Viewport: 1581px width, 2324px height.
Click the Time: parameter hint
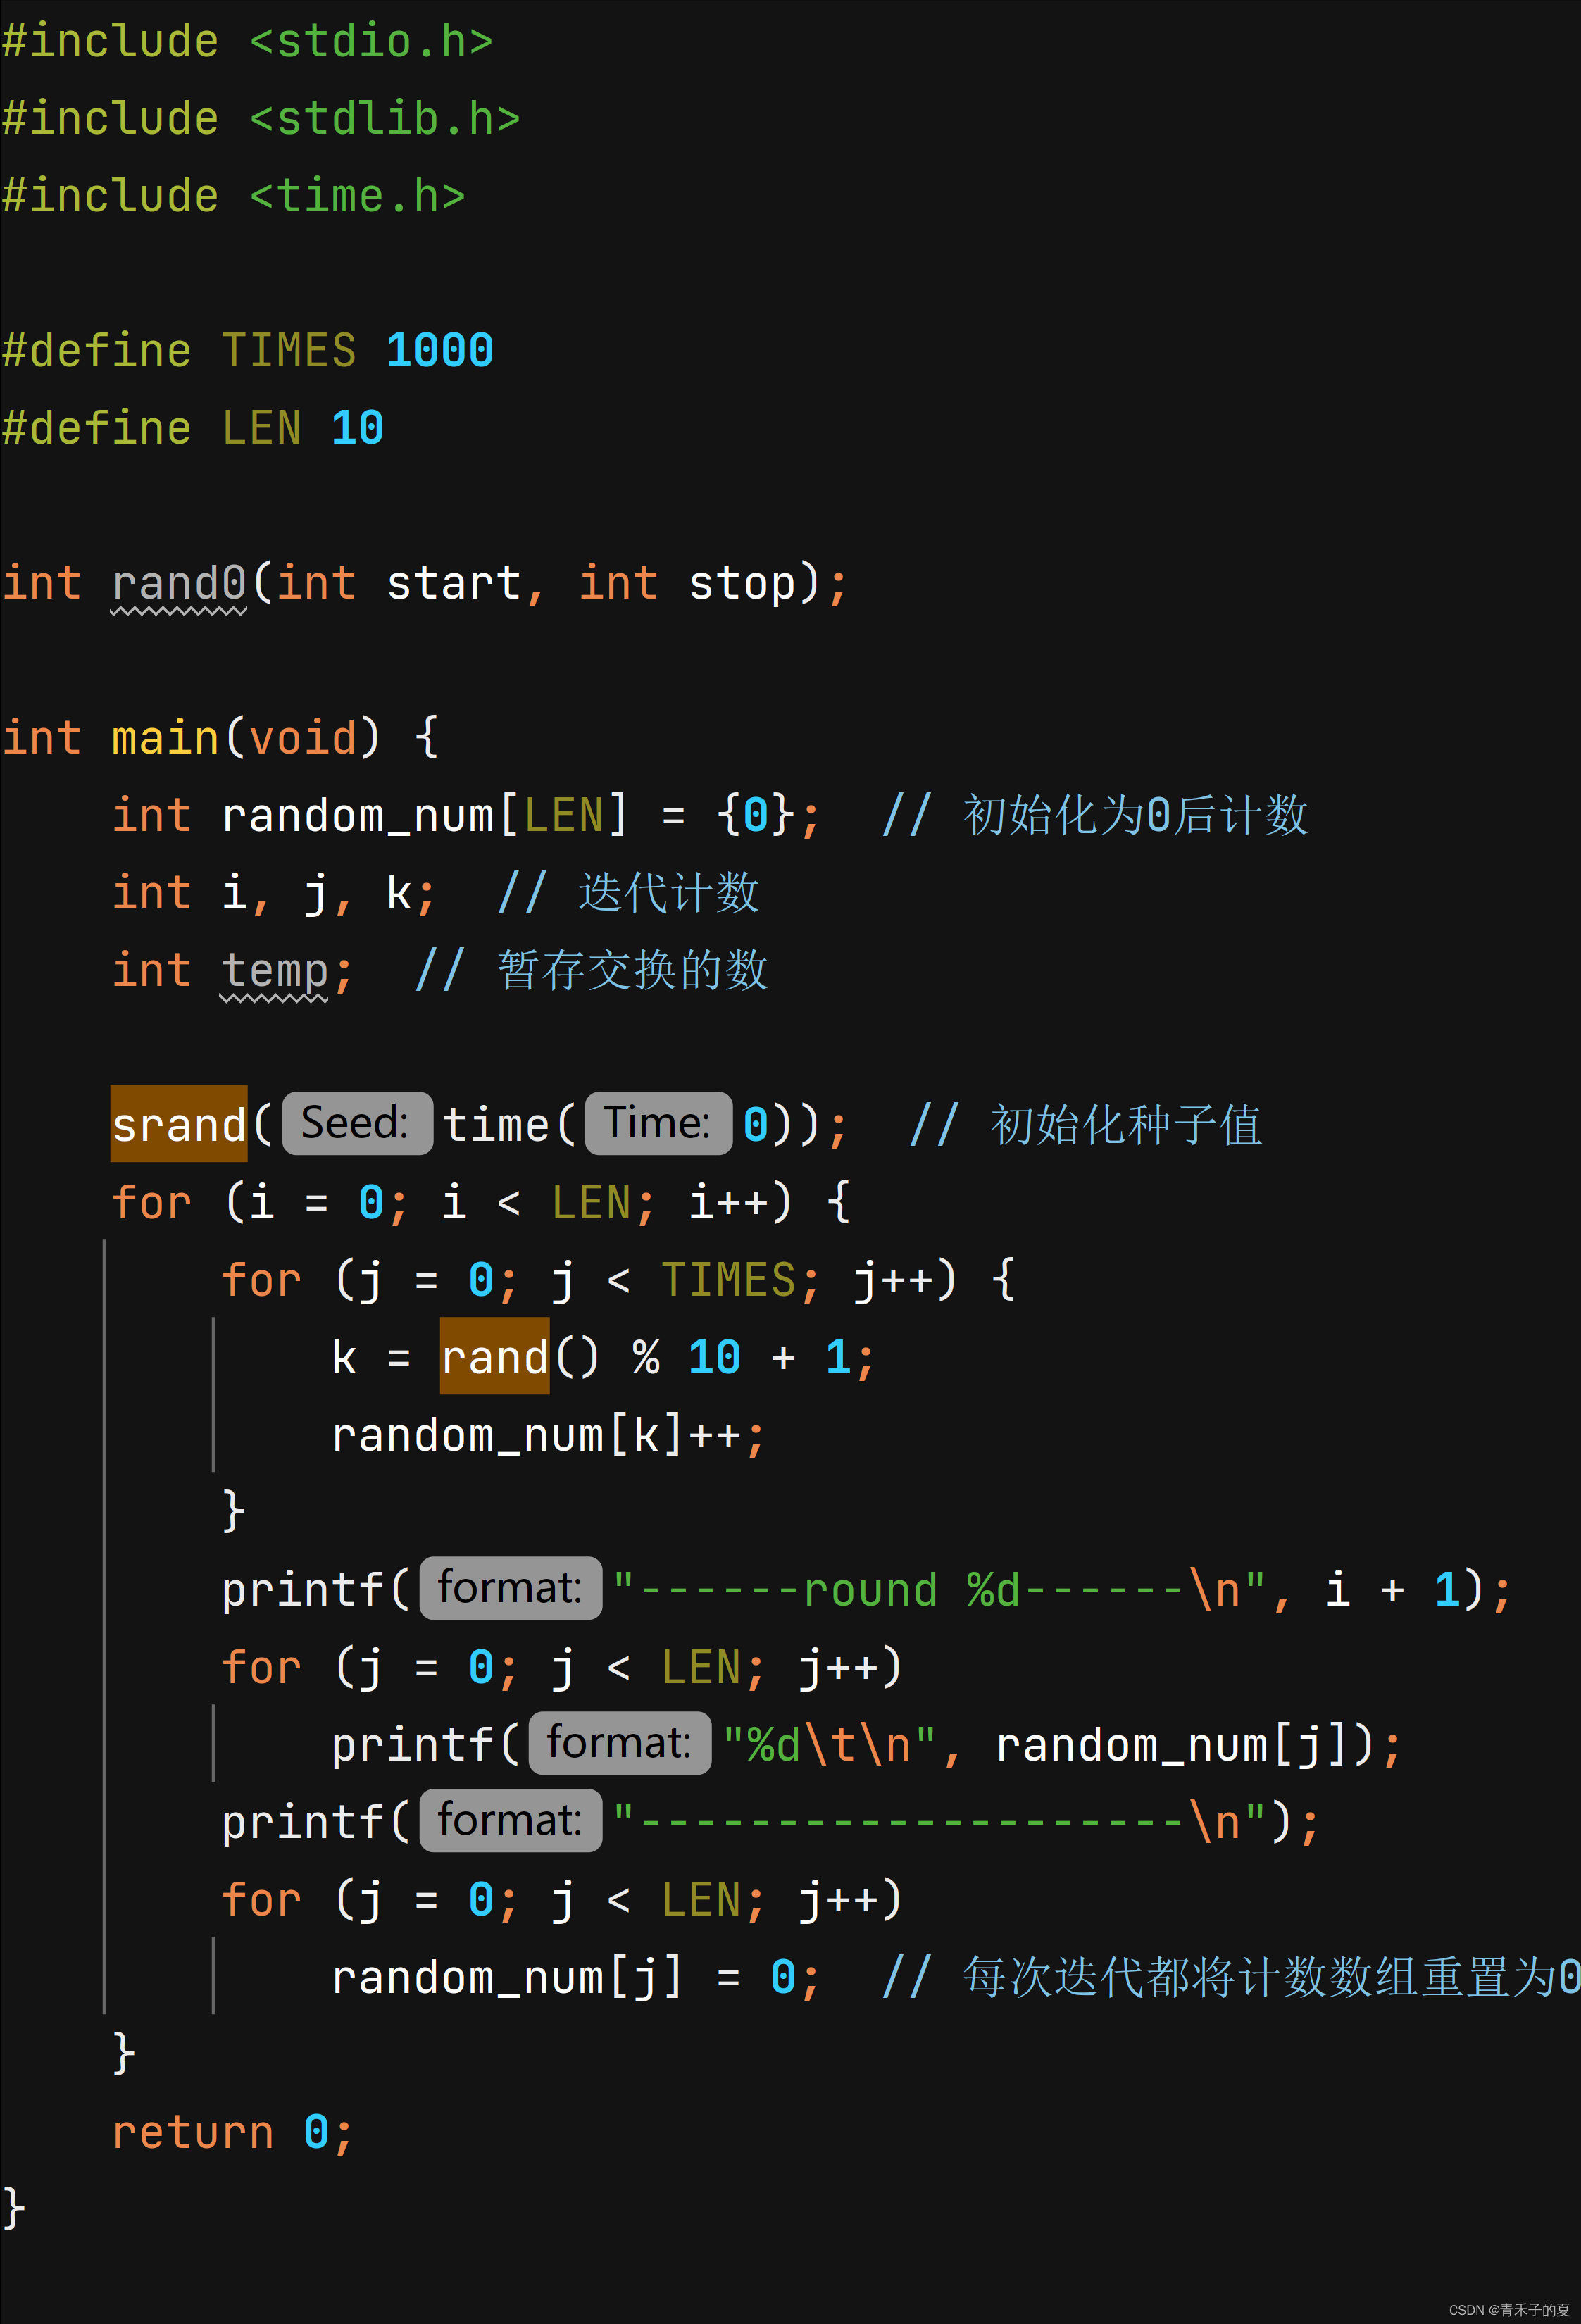coord(658,1123)
